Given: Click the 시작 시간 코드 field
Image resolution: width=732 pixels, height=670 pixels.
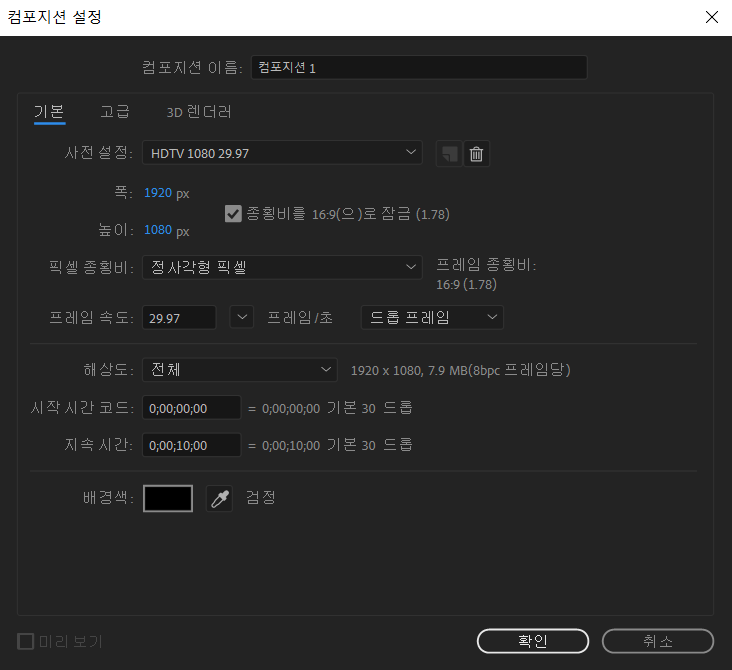Looking at the screenshot, I should [x=191, y=408].
